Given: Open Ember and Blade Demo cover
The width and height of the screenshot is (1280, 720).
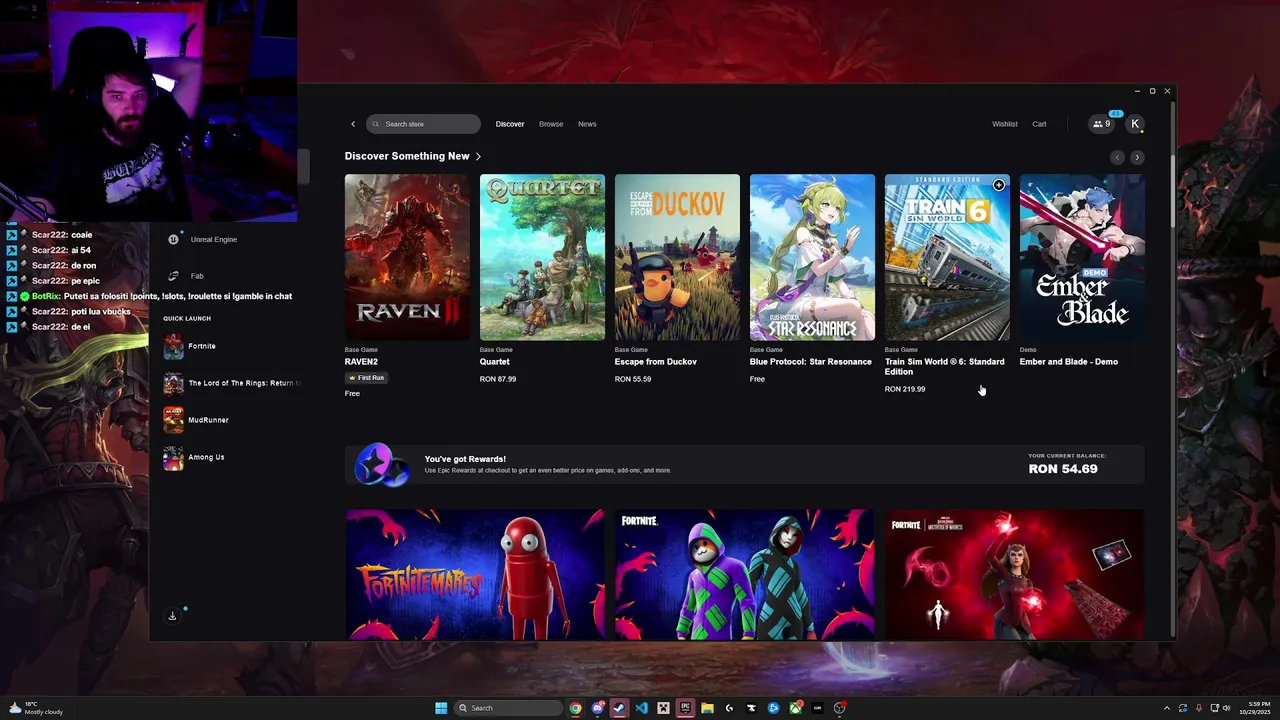Looking at the screenshot, I should pyautogui.click(x=1082, y=257).
